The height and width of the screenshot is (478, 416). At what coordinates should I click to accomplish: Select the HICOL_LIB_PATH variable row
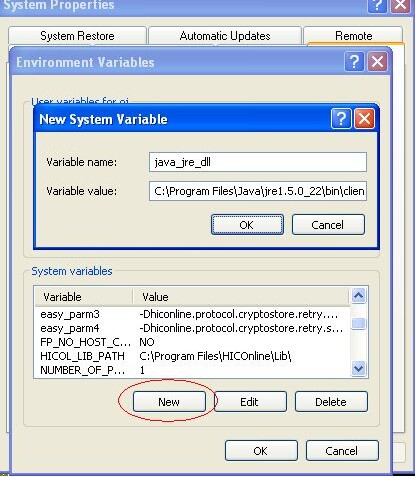coord(192,356)
